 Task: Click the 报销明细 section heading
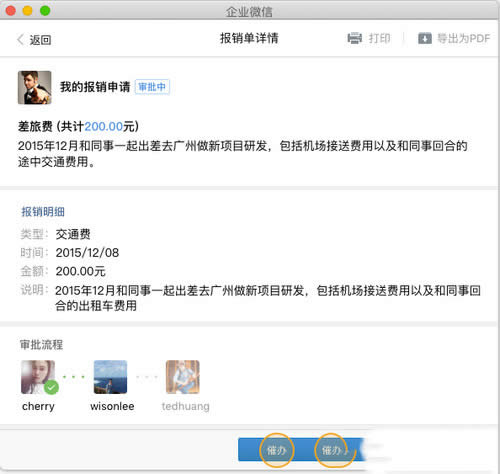pos(43,212)
